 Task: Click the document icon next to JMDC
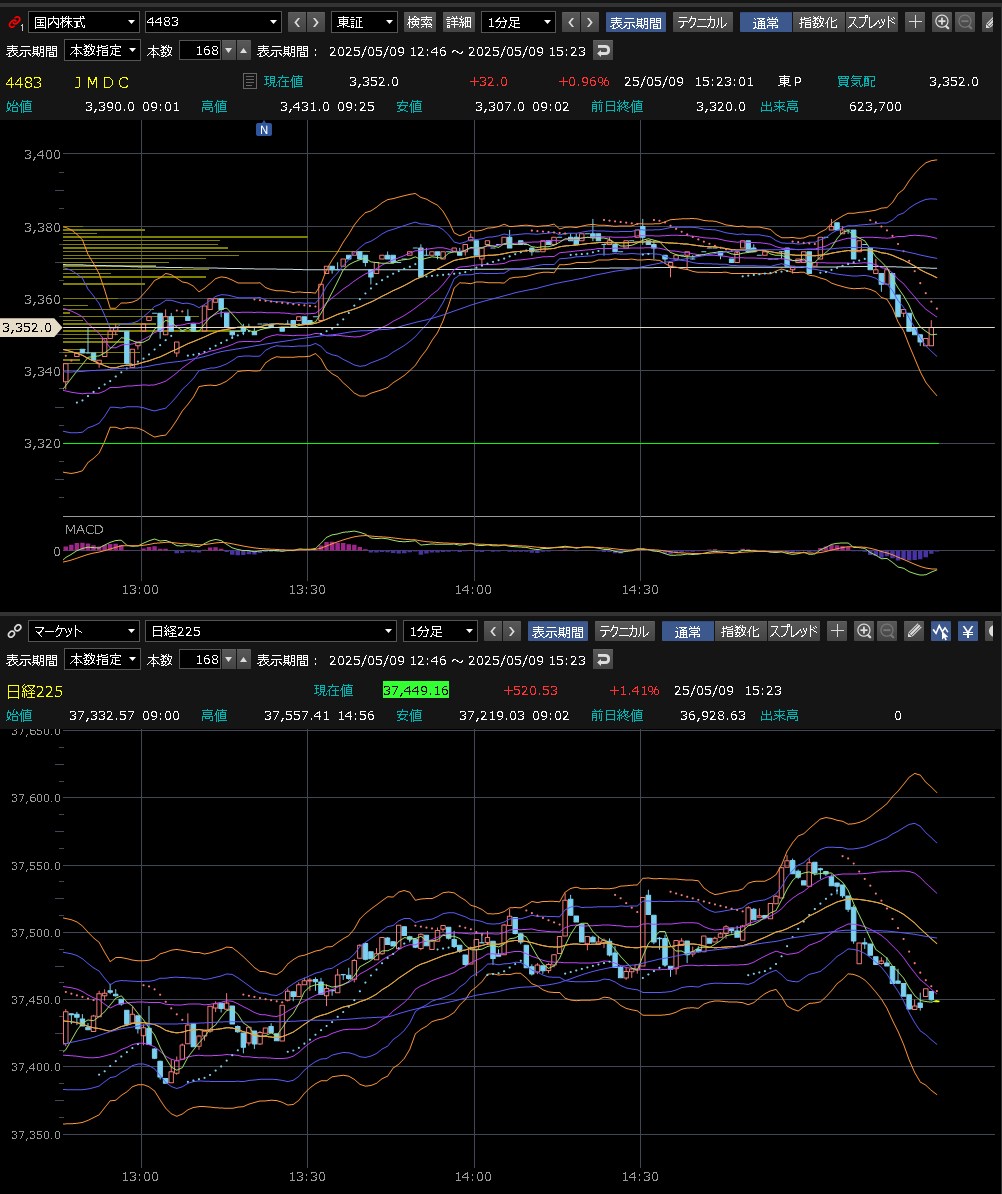point(249,81)
